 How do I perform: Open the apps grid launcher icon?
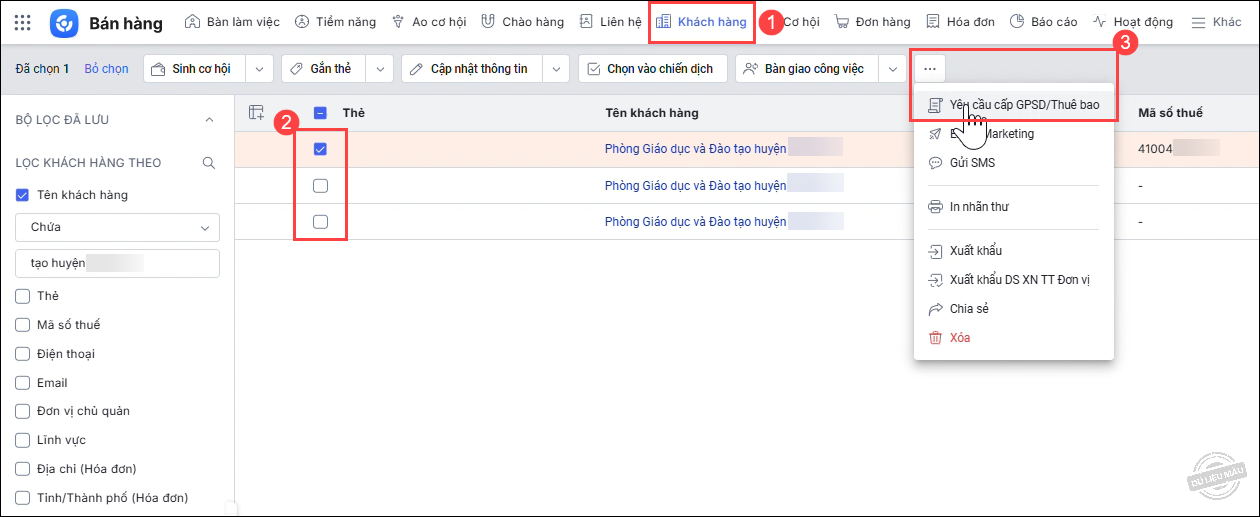click(x=22, y=22)
